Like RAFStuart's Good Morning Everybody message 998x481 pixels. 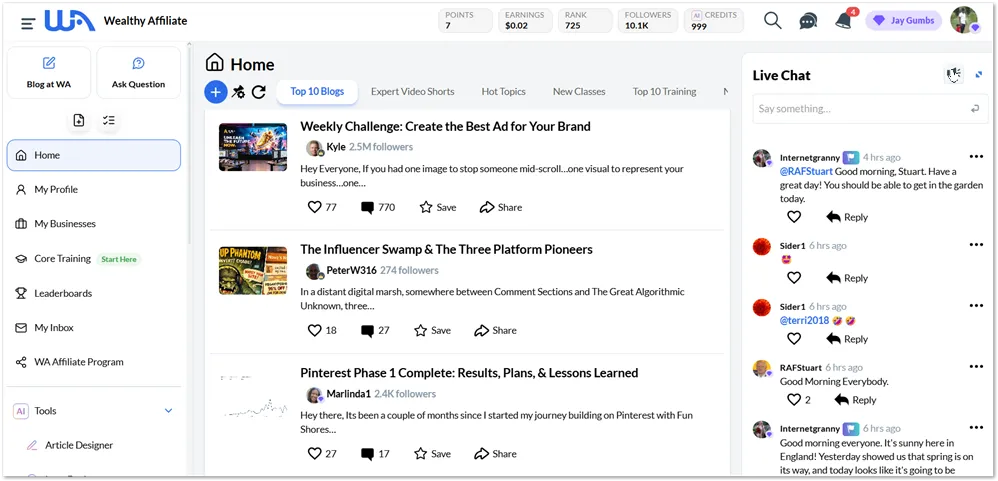[794, 400]
